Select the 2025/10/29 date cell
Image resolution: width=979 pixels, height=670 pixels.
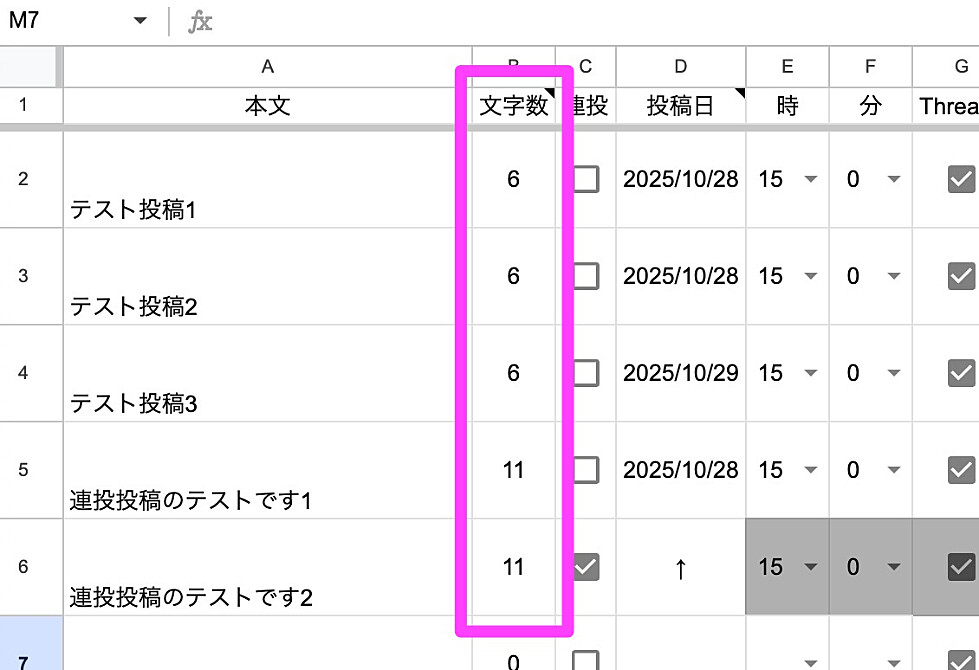680,373
